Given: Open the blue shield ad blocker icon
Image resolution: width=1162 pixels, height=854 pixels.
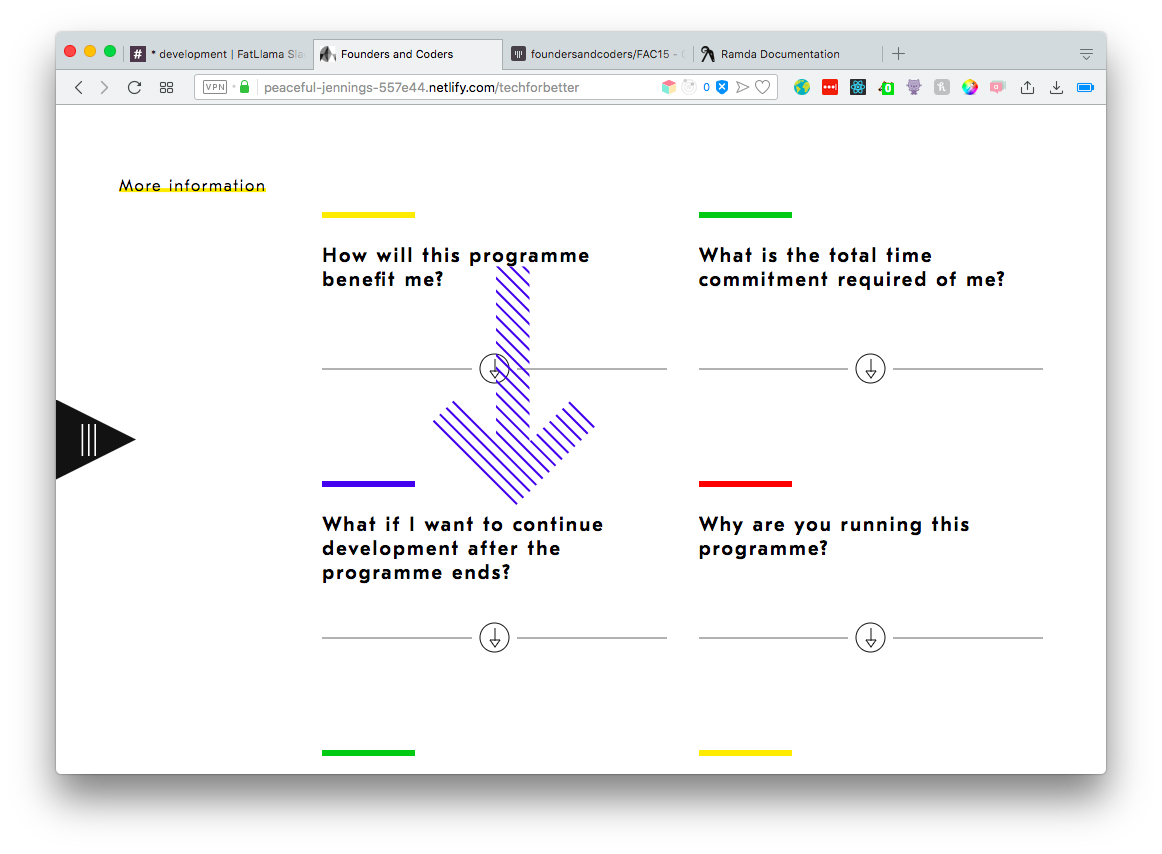Looking at the screenshot, I should tap(722, 87).
